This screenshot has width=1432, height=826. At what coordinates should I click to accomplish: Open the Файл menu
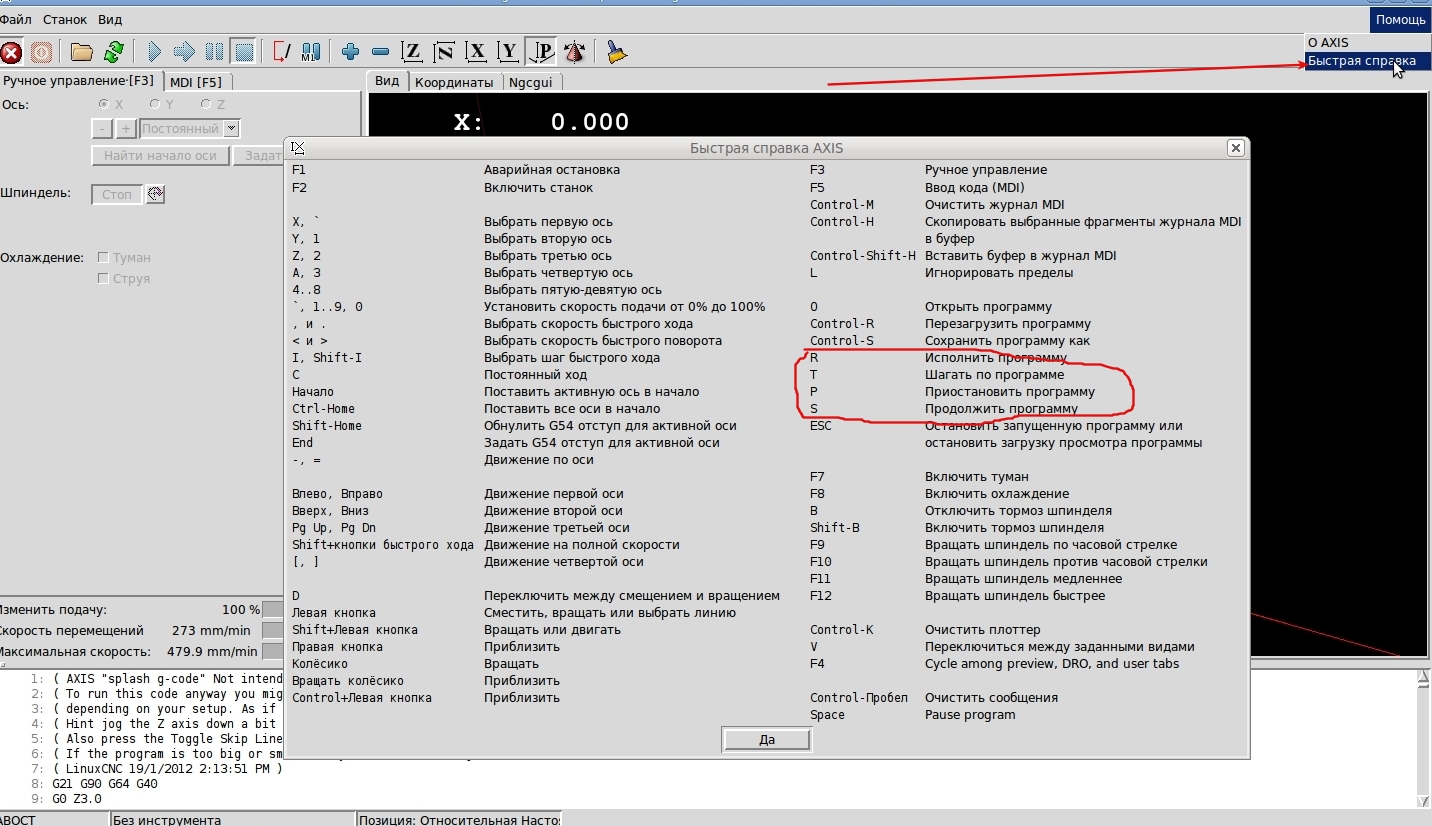coord(15,19)
